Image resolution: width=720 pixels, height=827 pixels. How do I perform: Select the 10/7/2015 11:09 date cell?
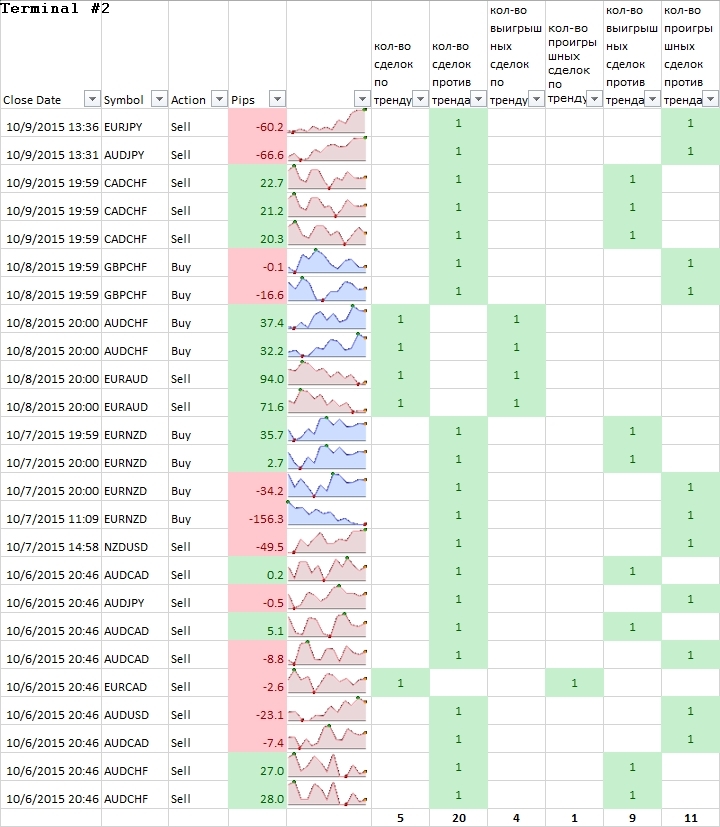51,515
